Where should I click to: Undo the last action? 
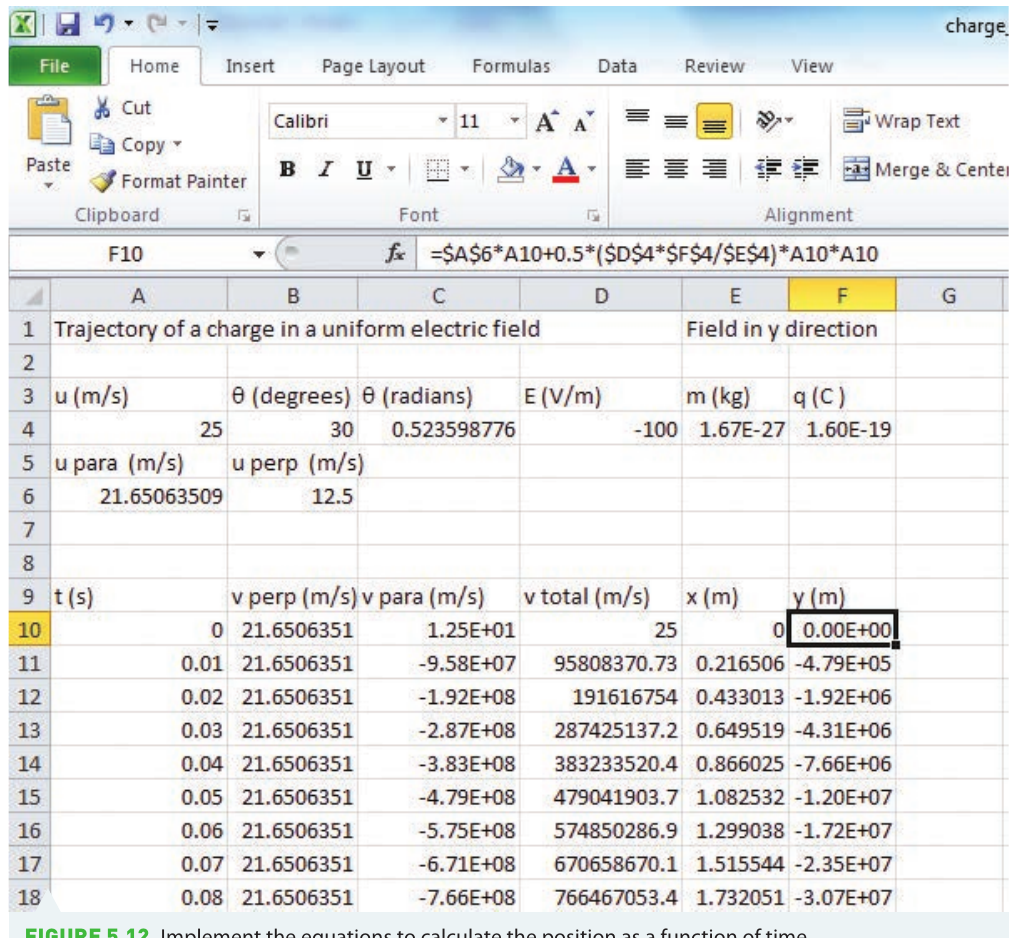click(x=104, y=24)
